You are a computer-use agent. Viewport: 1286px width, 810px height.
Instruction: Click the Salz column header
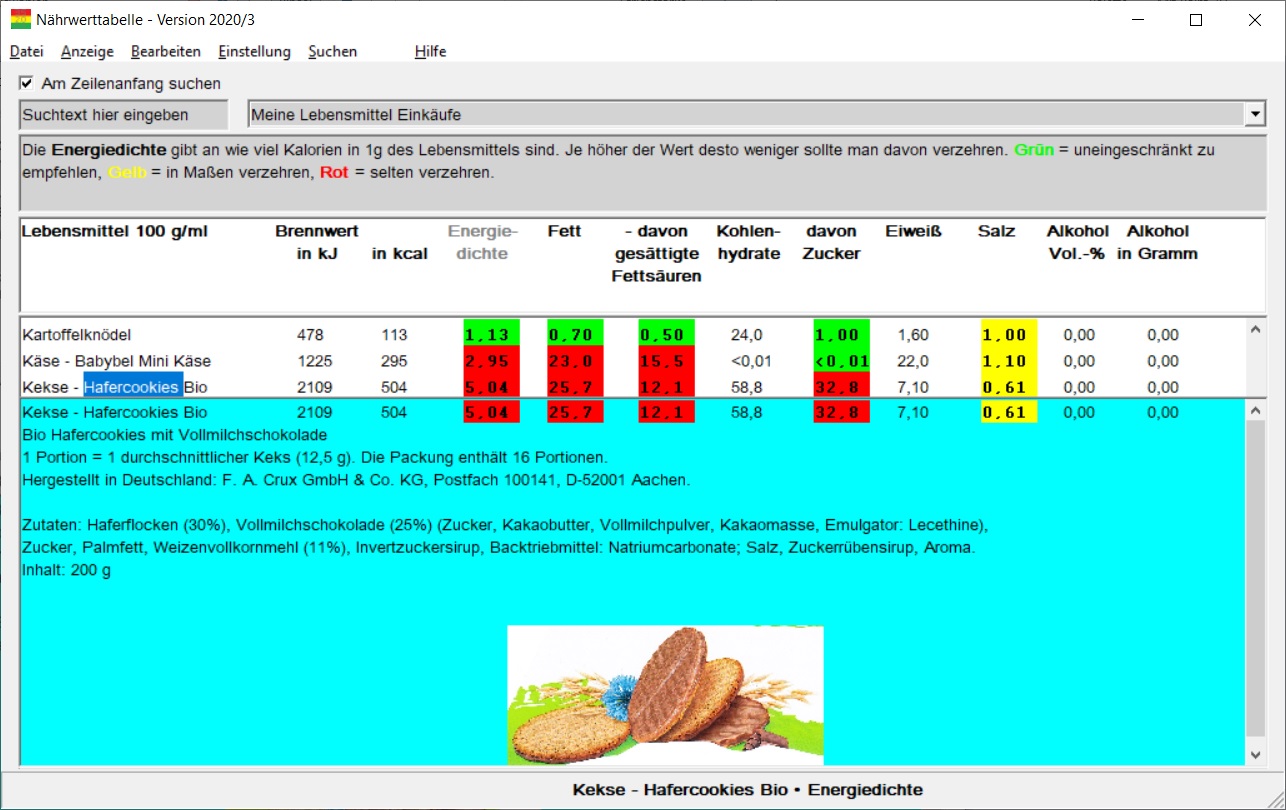point(996,232)
